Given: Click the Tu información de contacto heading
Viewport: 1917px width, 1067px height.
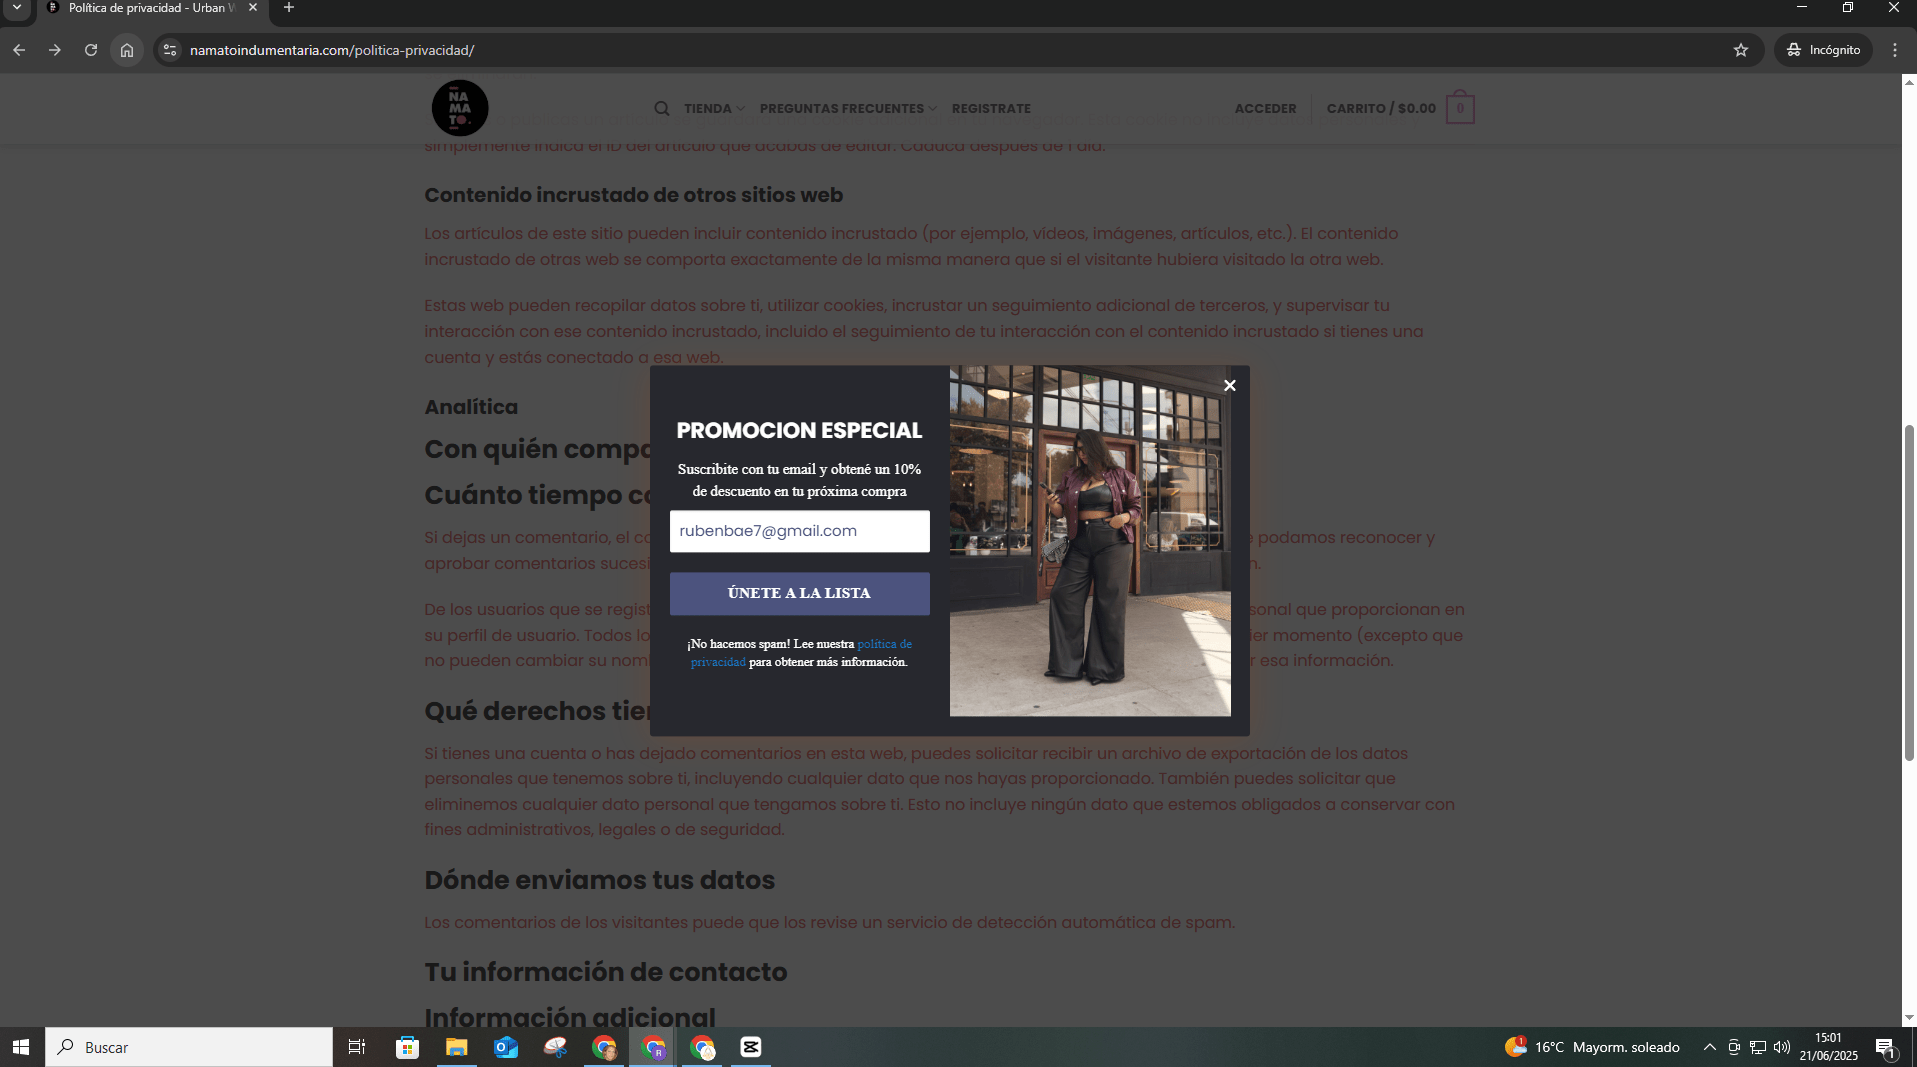Looking at the screenshot, I should click(605, 972).
